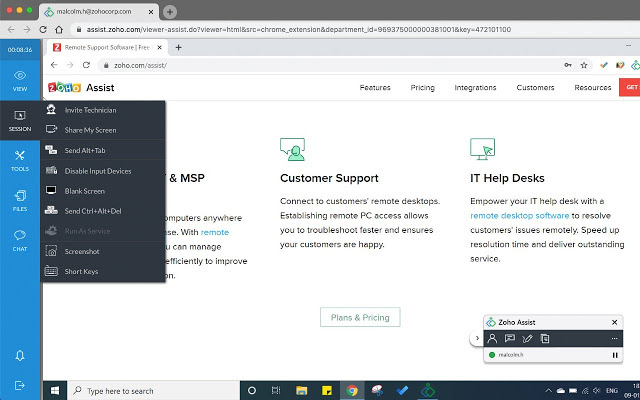Open the Files transfer panel
640x400 pixels.
point(20,200)
